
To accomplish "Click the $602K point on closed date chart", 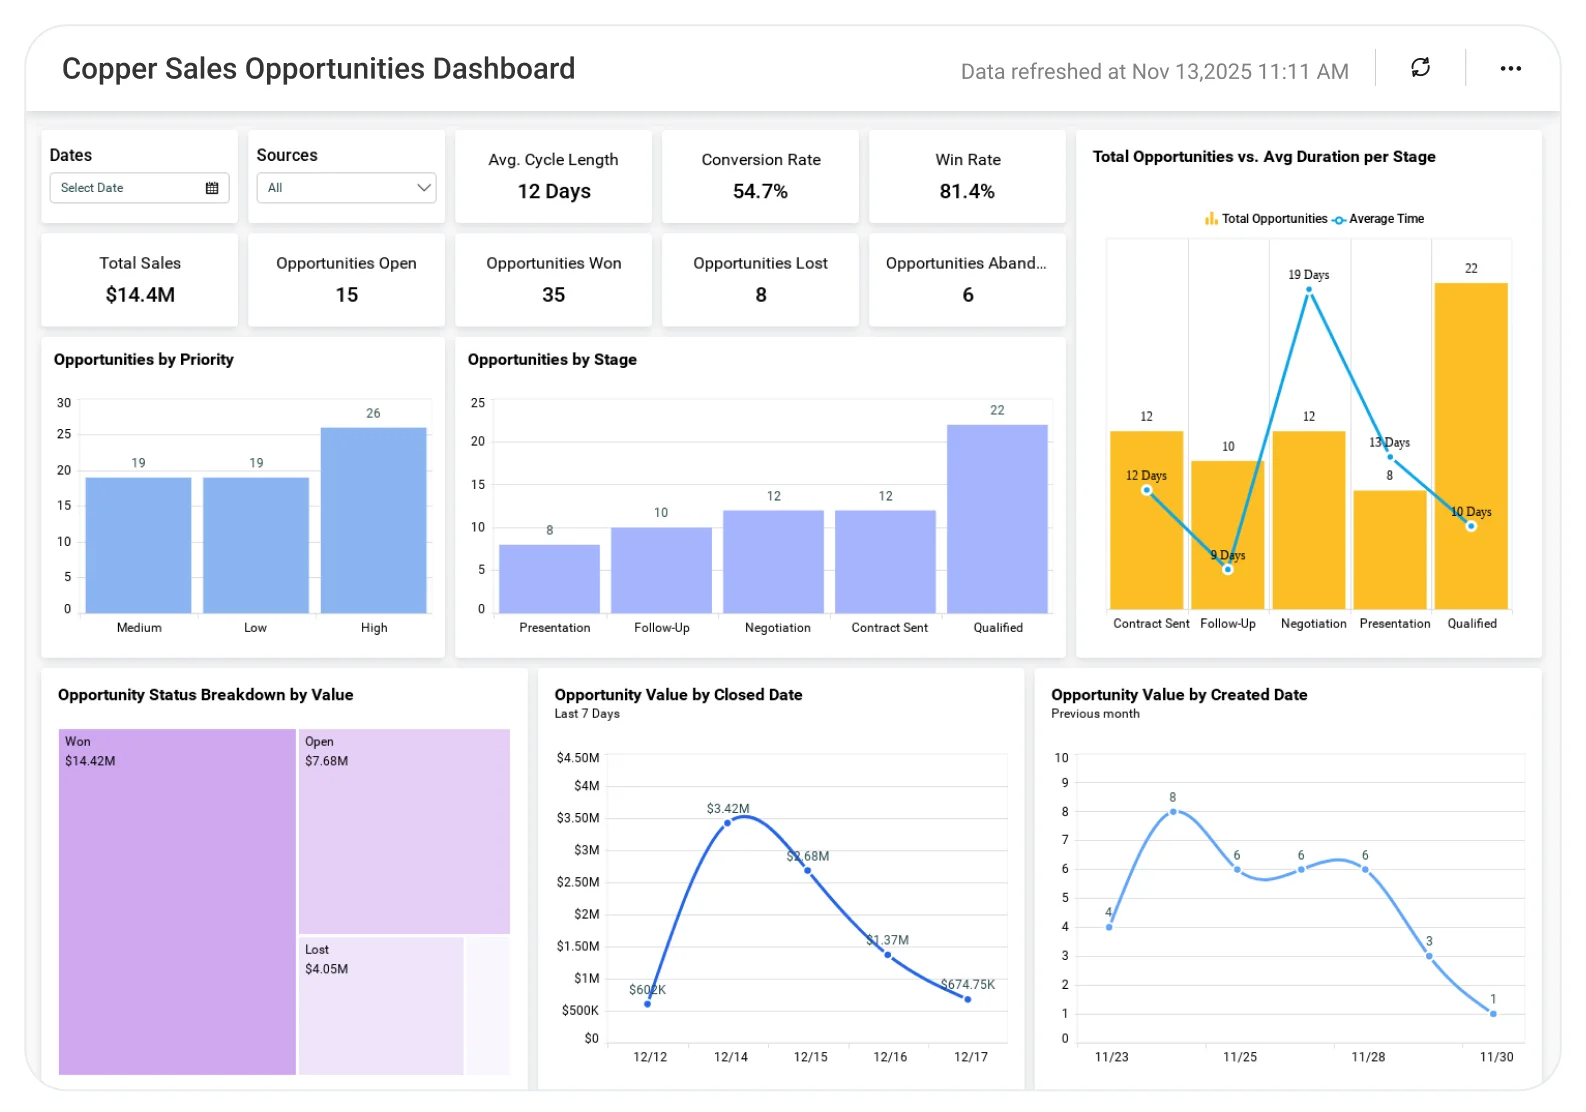I will click(648, 1004).
